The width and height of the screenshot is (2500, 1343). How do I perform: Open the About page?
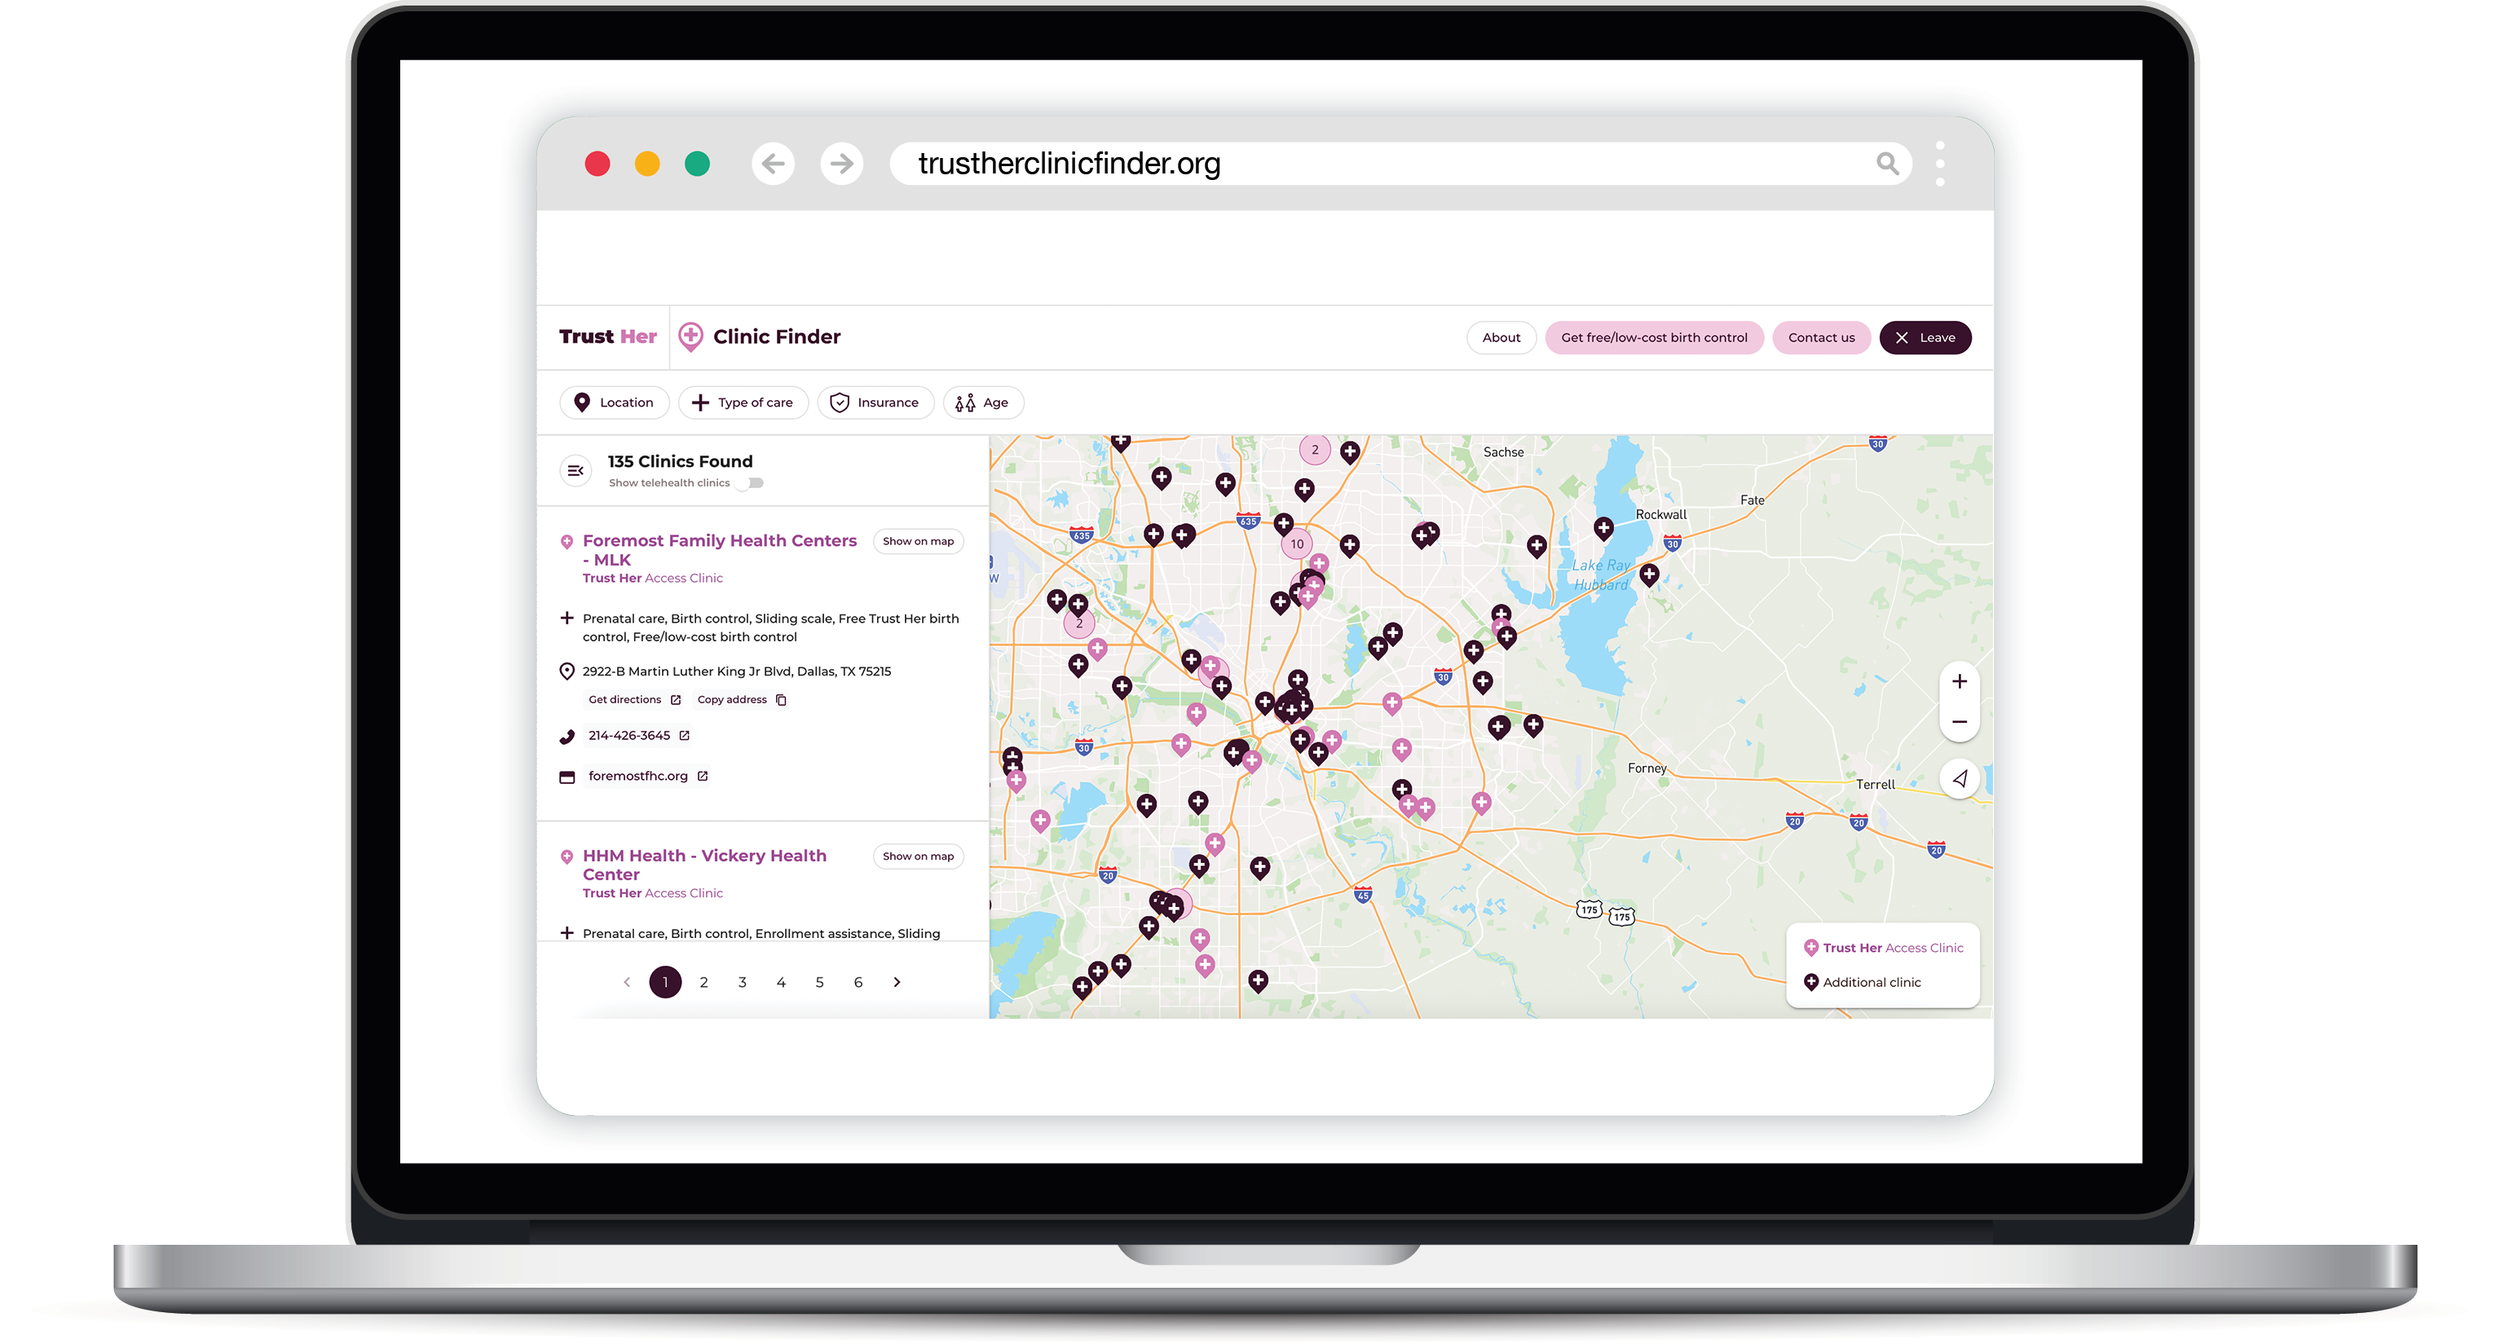click(1500, 338)
